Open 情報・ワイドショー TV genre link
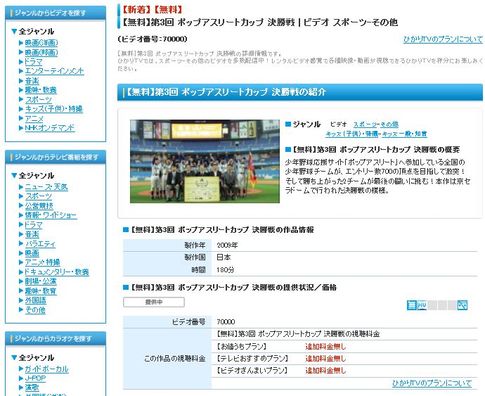The width and height of the screenshot is (485, 396). 51,215
